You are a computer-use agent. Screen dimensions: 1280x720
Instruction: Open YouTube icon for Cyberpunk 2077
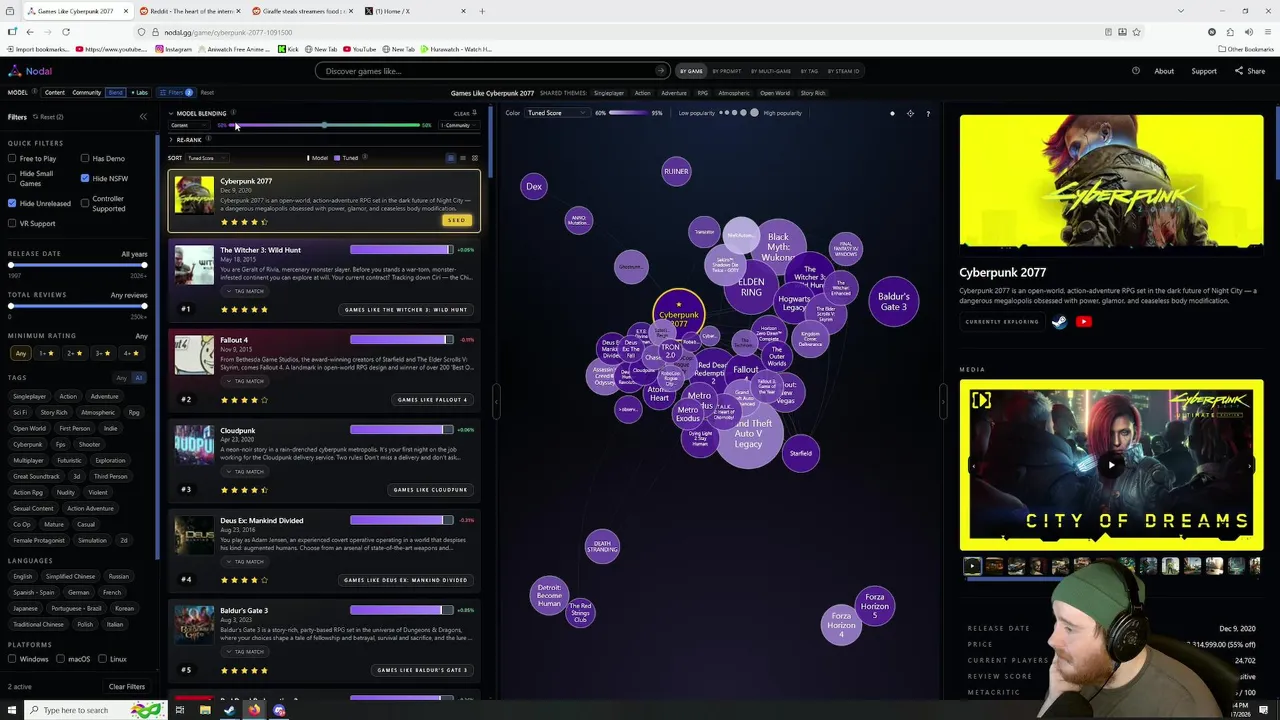coord(1084,322)
